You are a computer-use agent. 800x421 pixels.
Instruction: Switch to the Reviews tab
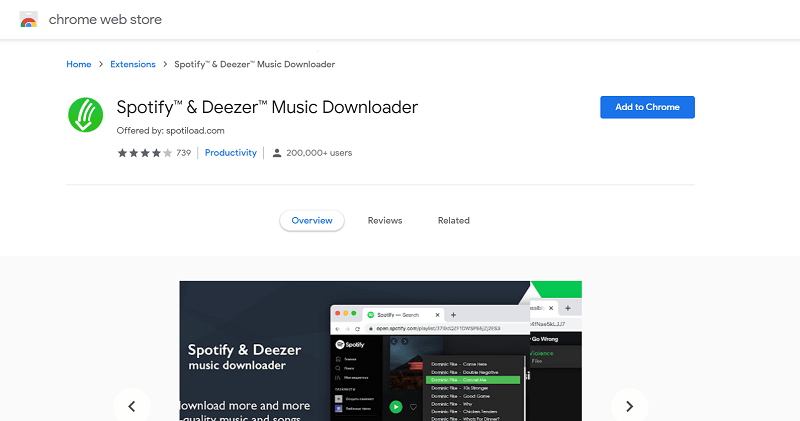(385, 220)
